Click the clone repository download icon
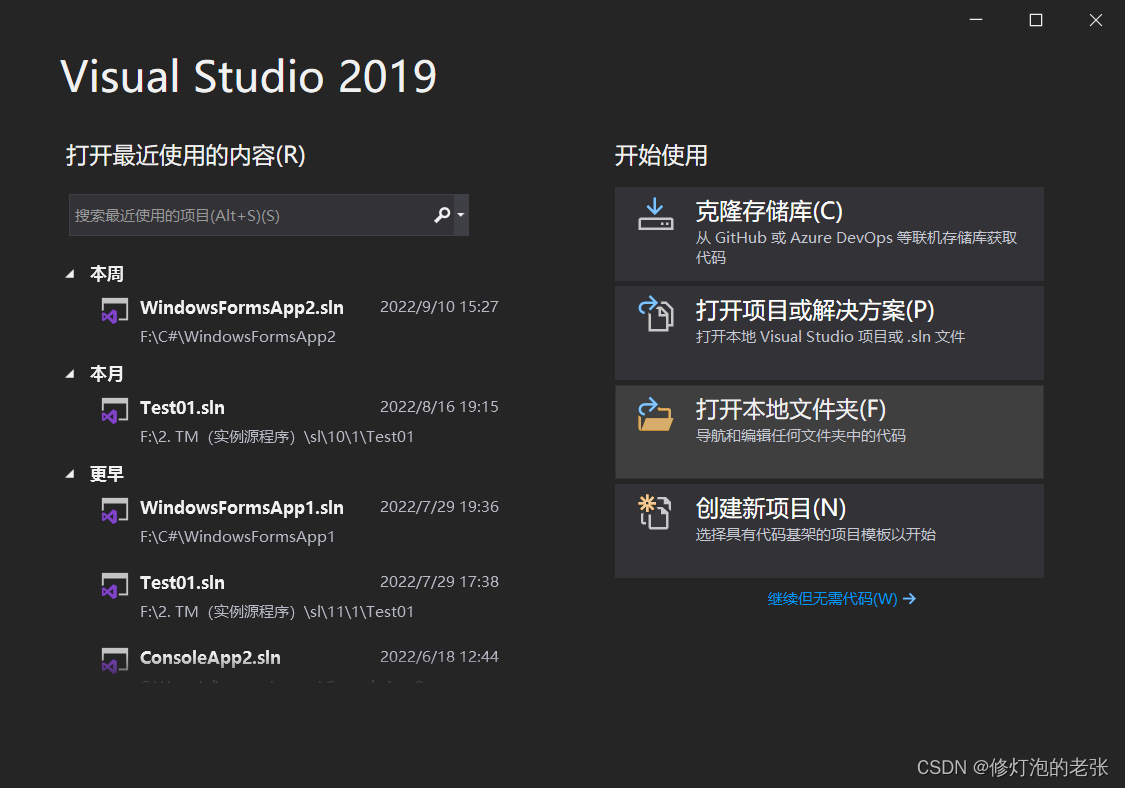Image resolution: width=1125 pixels, height=788 pixels. [656, 215]
